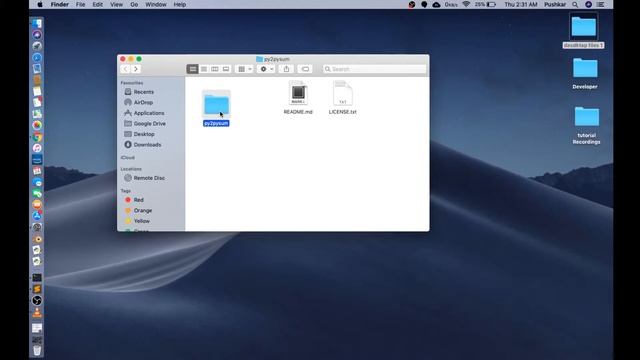
Task: Select the topmost desktop folder icon
Action: (x=584, y=27)
